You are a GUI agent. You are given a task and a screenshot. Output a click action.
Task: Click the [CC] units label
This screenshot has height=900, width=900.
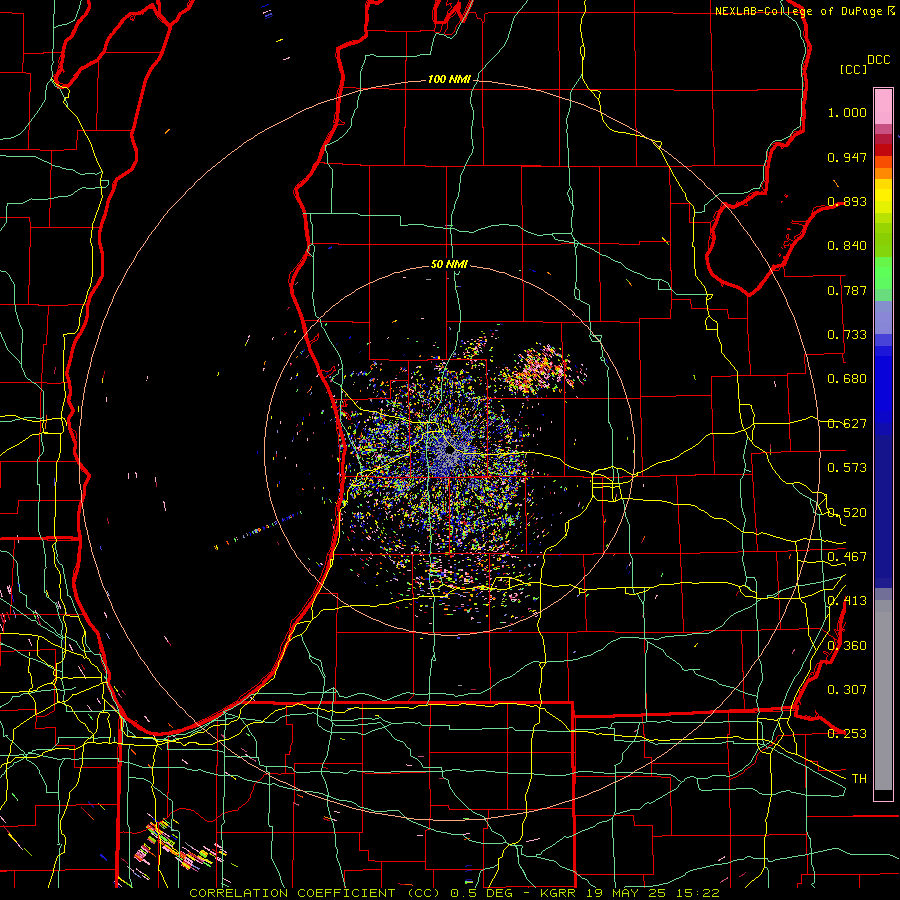(853, 69)
